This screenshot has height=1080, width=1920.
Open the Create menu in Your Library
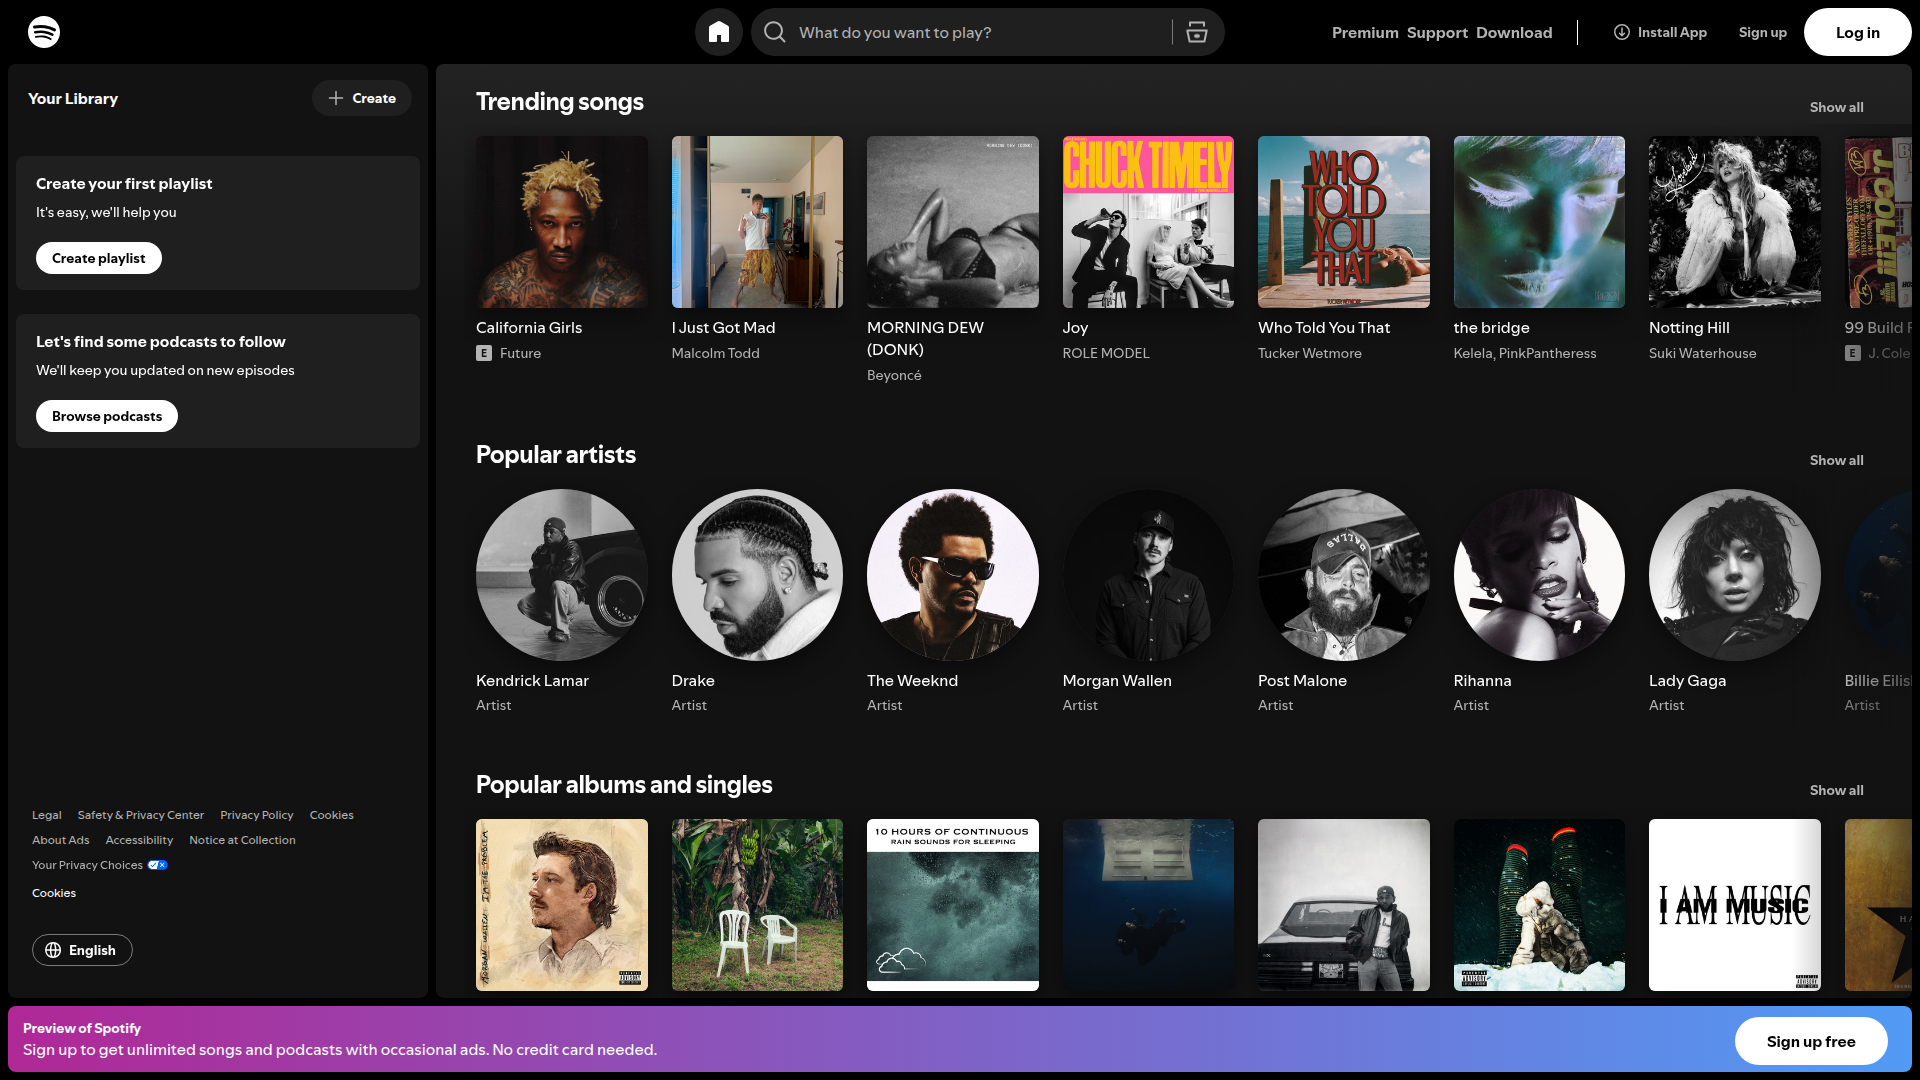(x=362, y=98)
